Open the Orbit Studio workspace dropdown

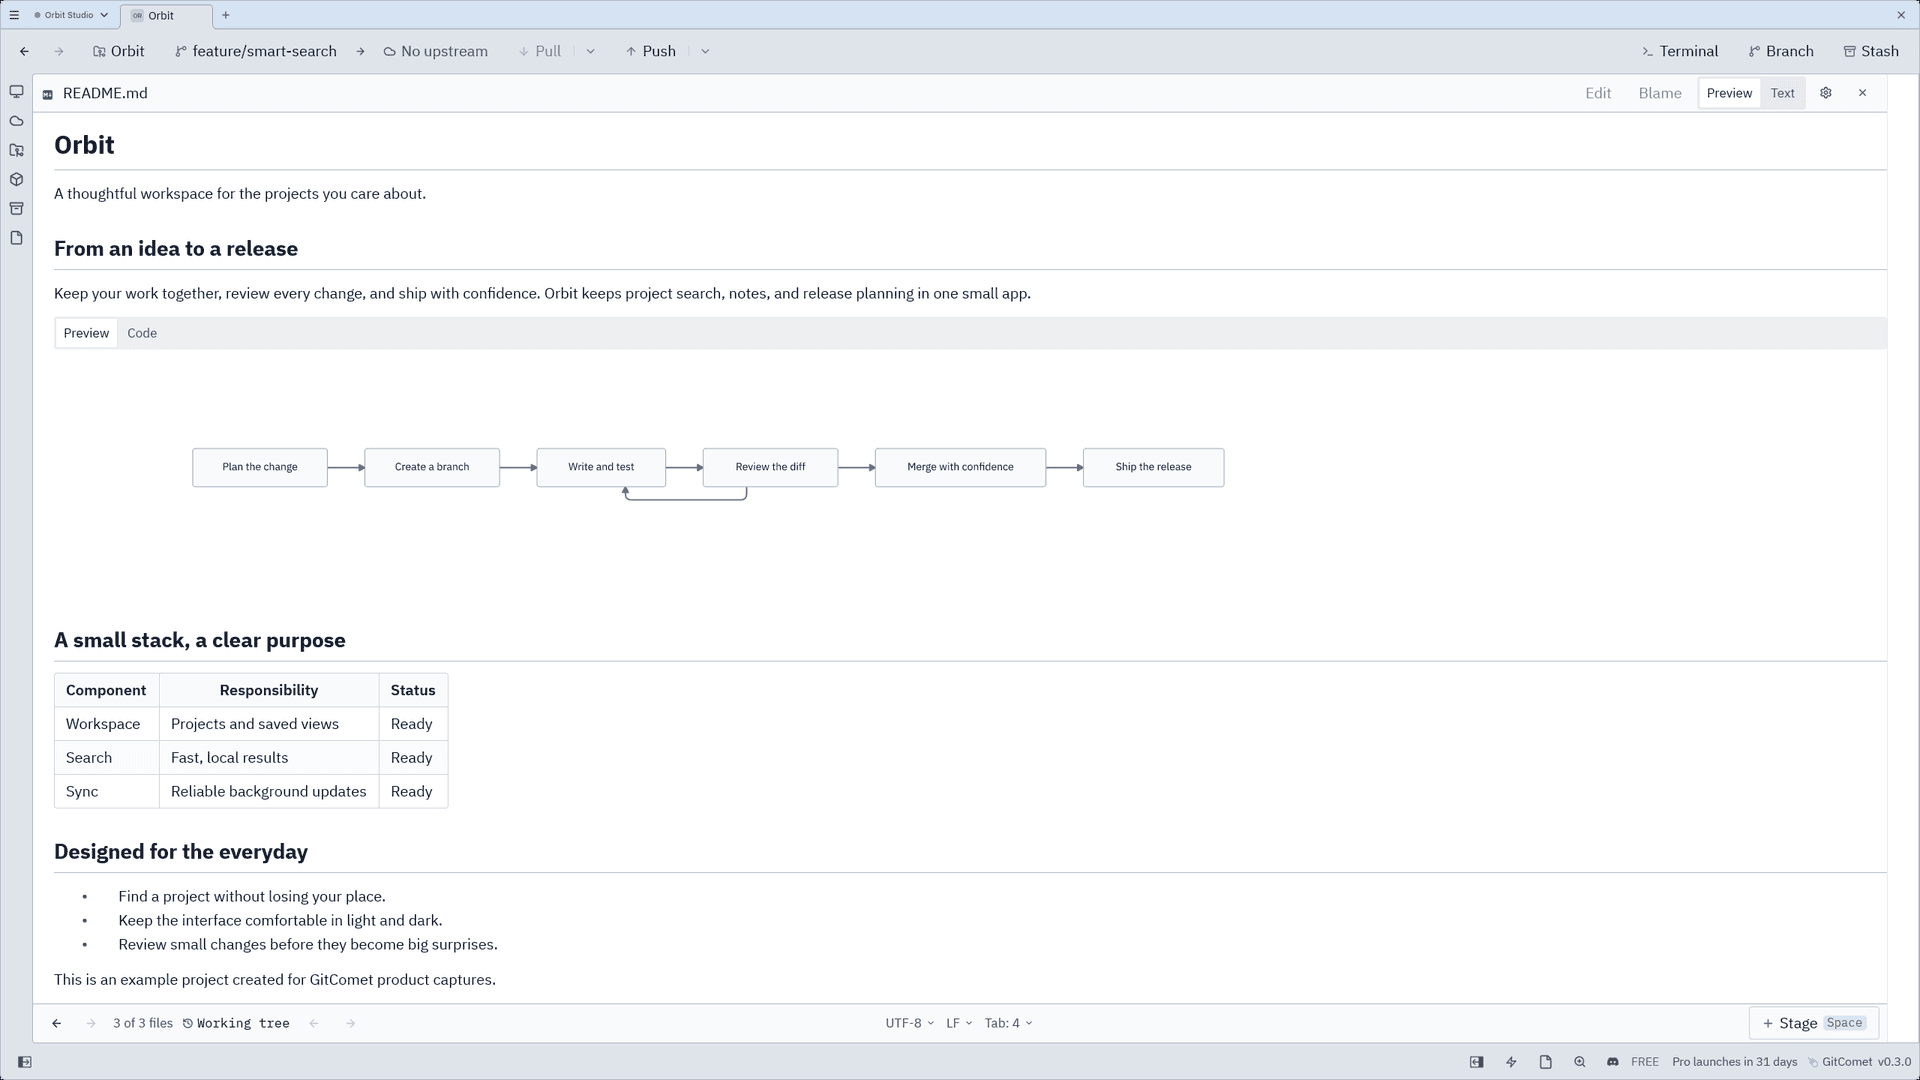(71, 15)
